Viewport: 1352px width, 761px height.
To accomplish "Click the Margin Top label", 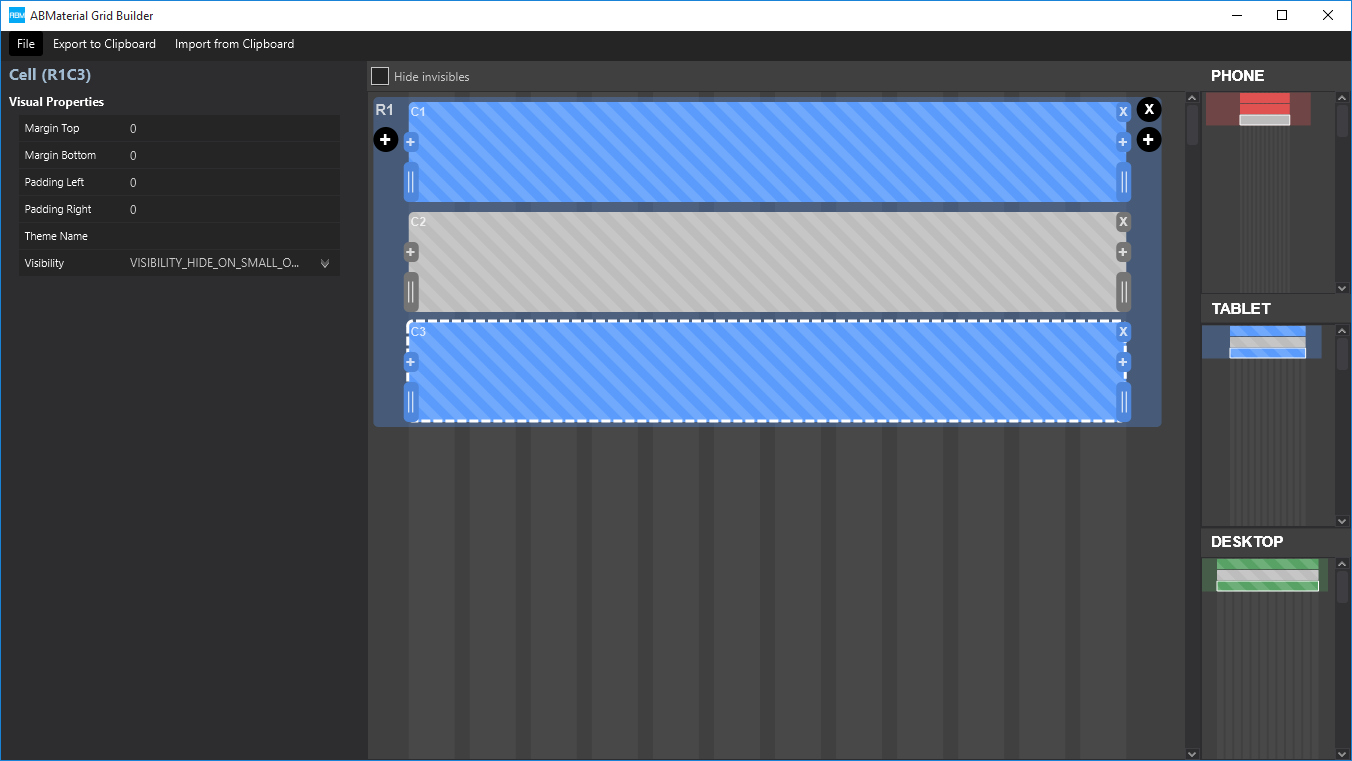I will point(52,128).
